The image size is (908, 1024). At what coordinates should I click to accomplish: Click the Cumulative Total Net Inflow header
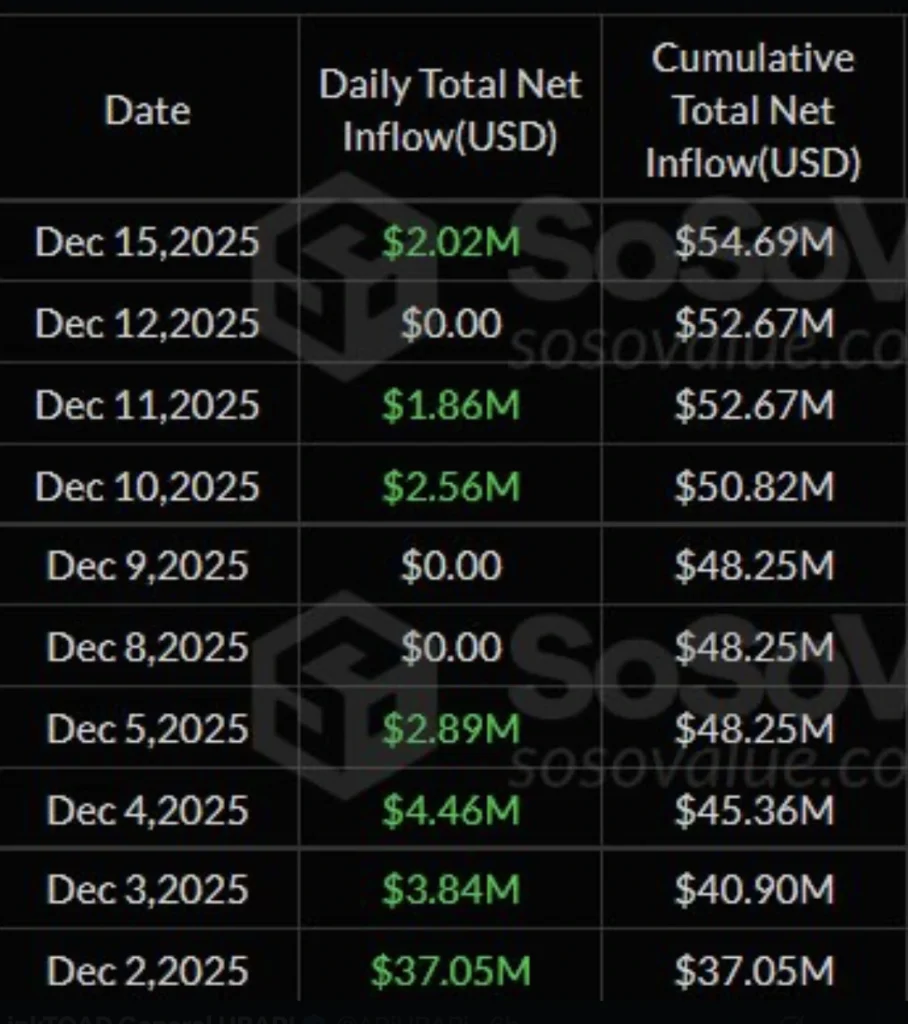753,111
